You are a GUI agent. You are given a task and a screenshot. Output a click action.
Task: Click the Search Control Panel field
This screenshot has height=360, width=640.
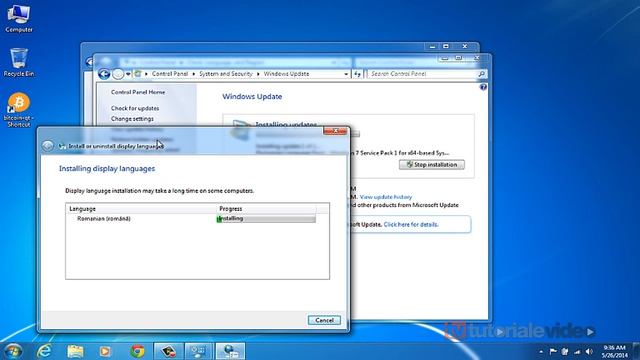422,74
